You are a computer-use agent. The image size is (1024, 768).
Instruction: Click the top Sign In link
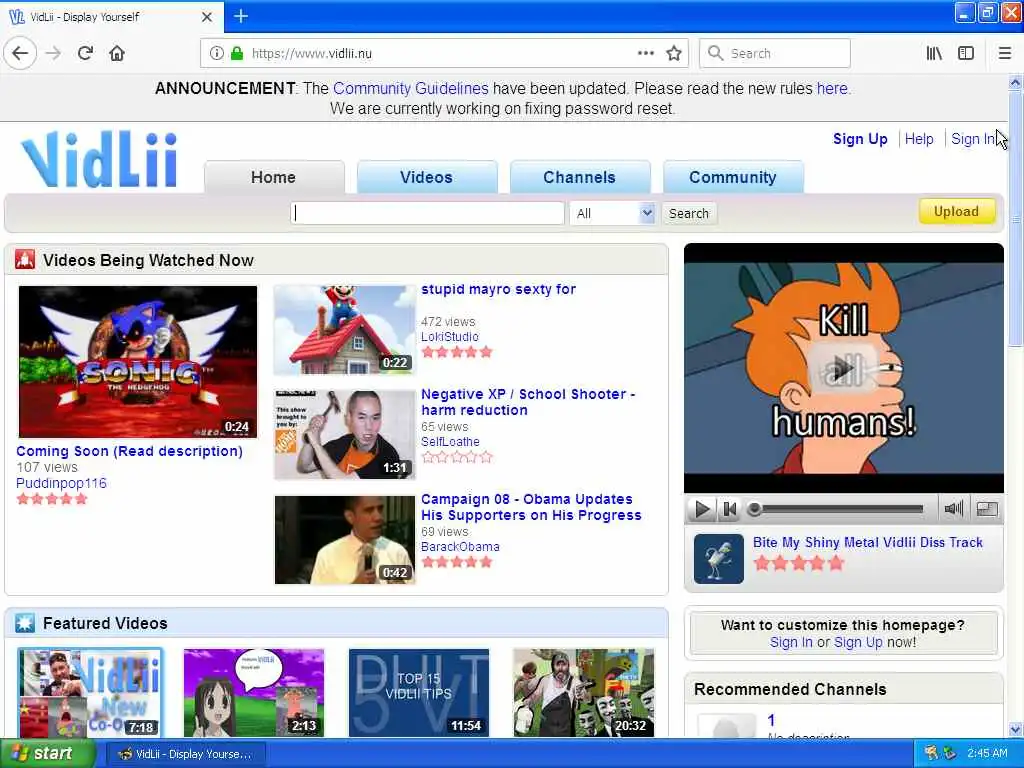973,139
